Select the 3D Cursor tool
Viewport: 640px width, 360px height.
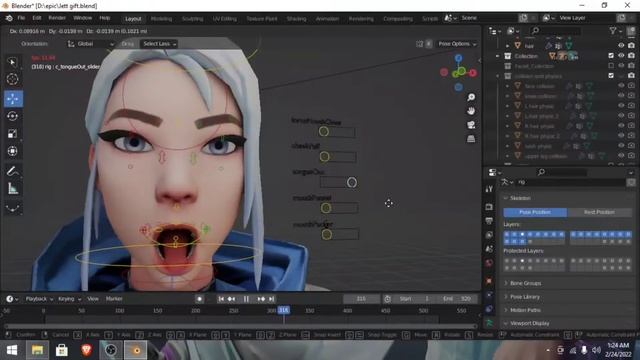pos(13,79)
